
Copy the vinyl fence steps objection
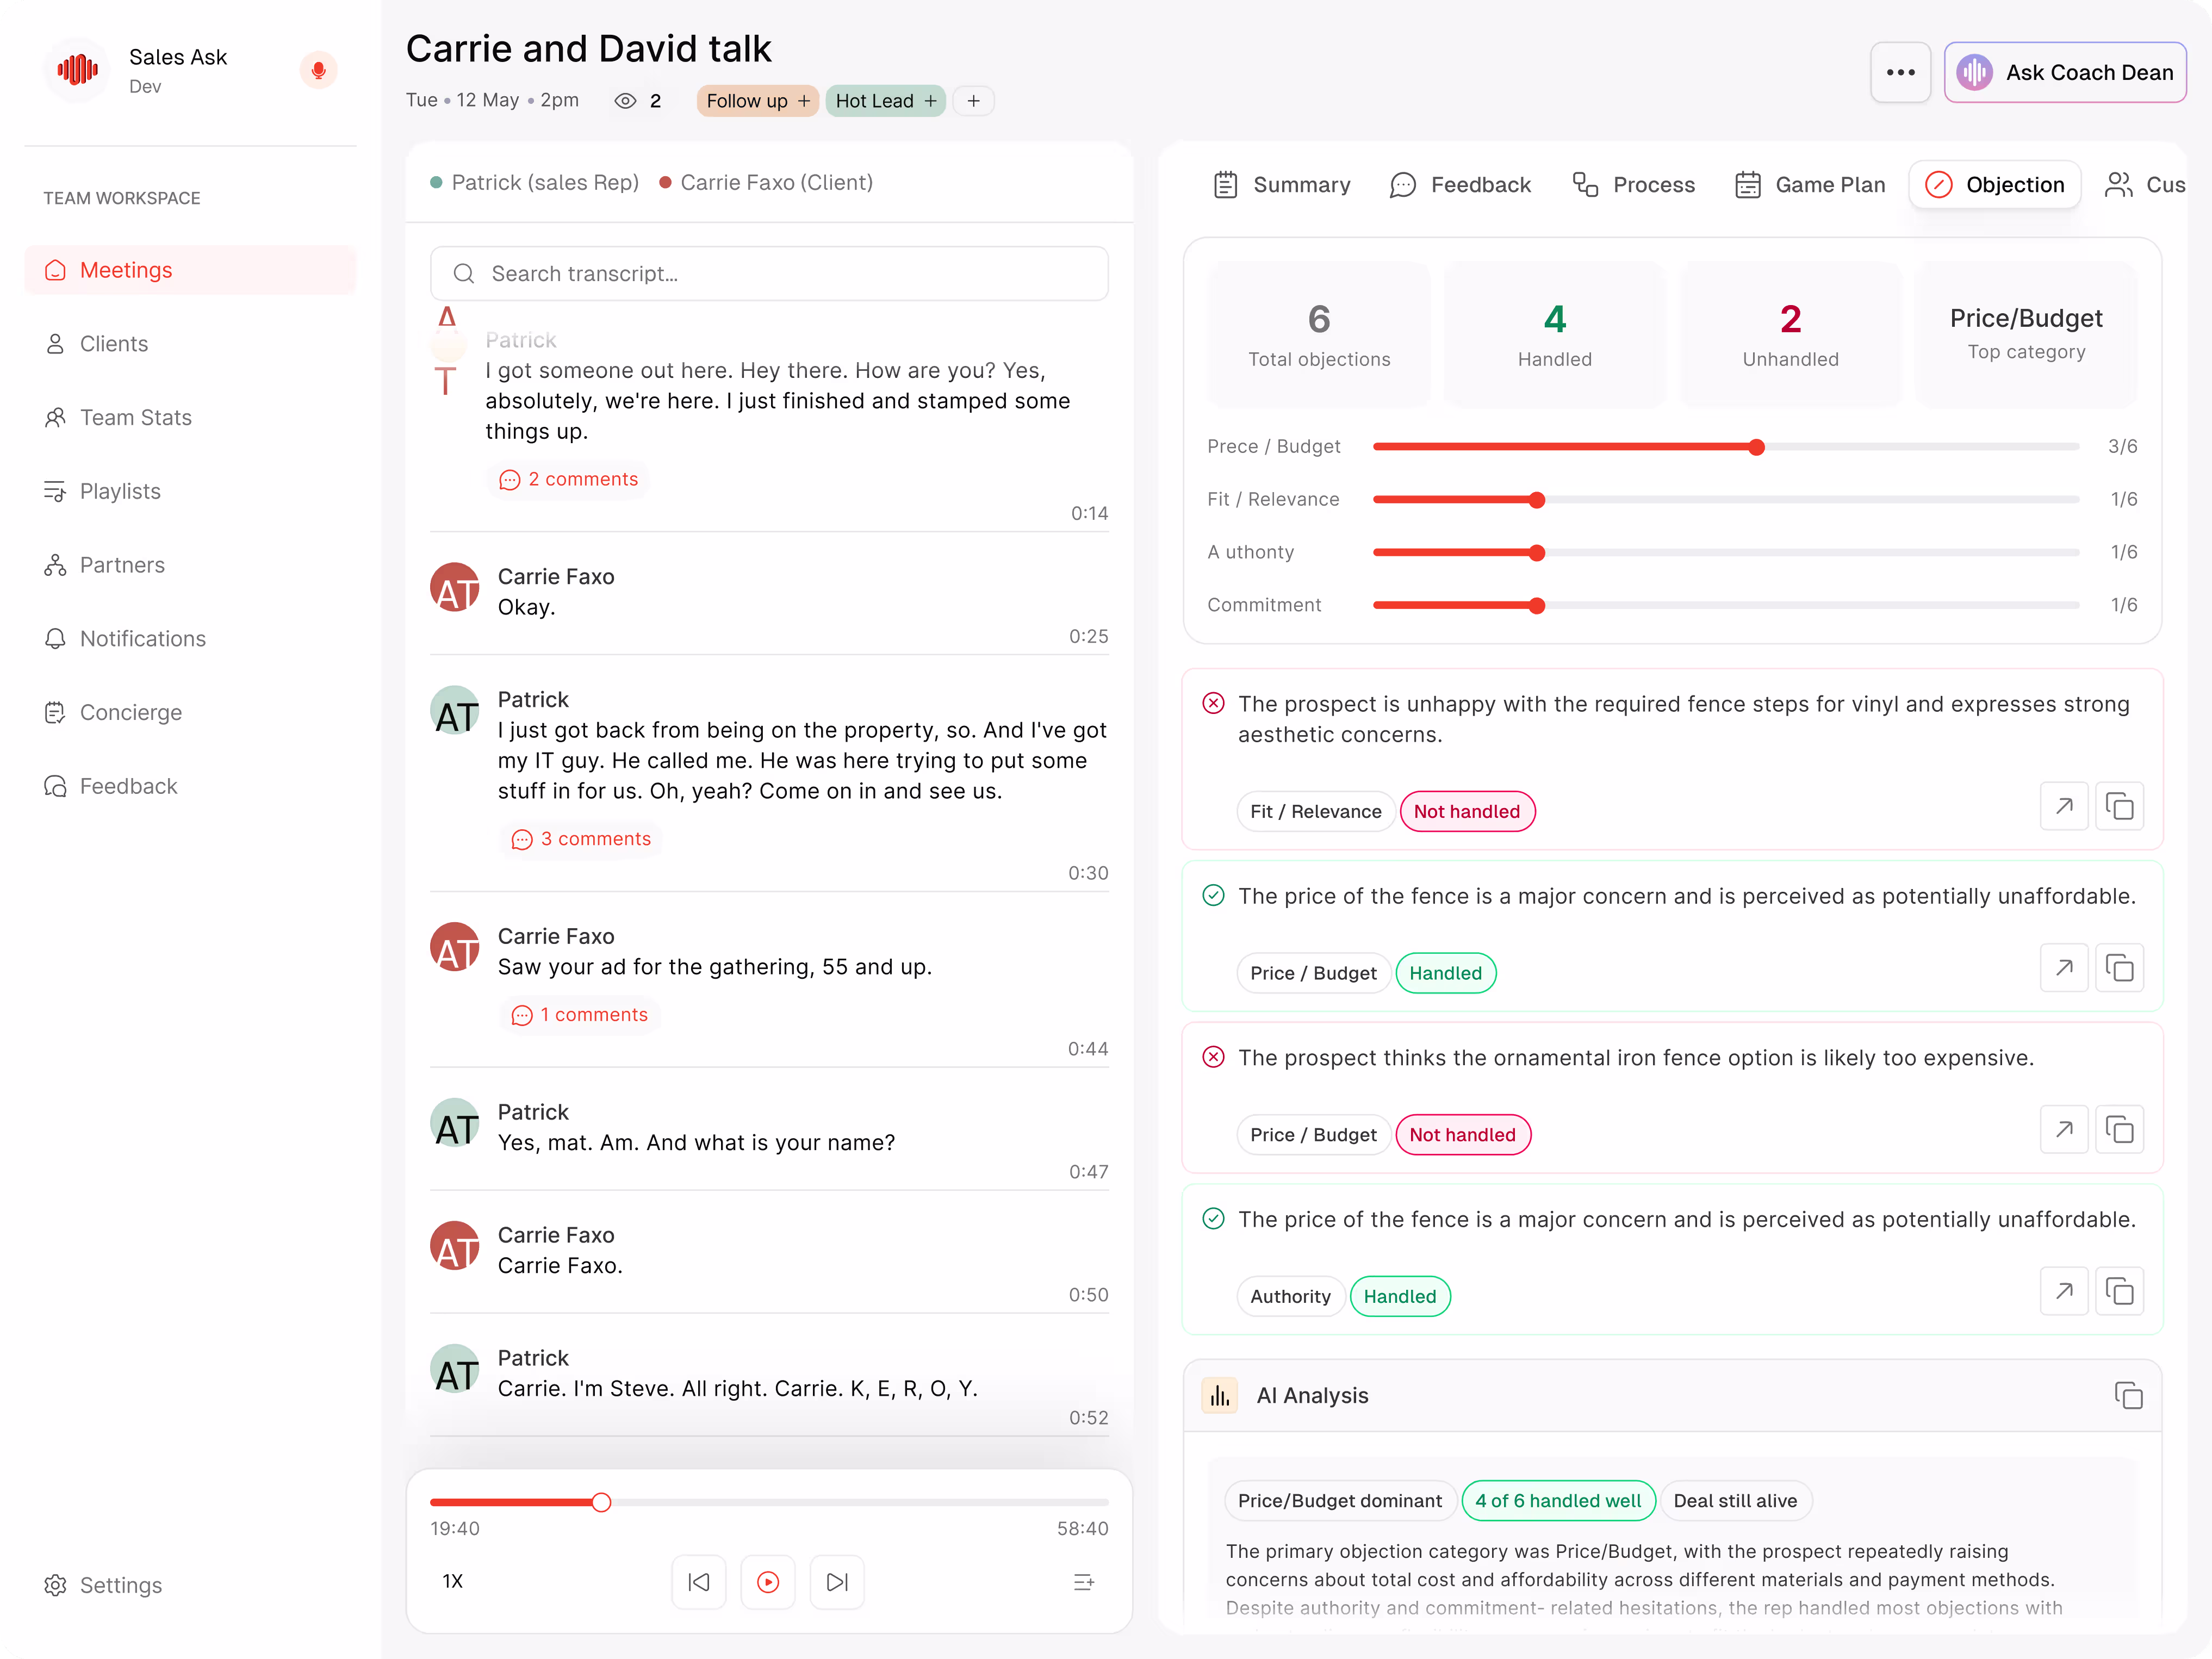2119,806
